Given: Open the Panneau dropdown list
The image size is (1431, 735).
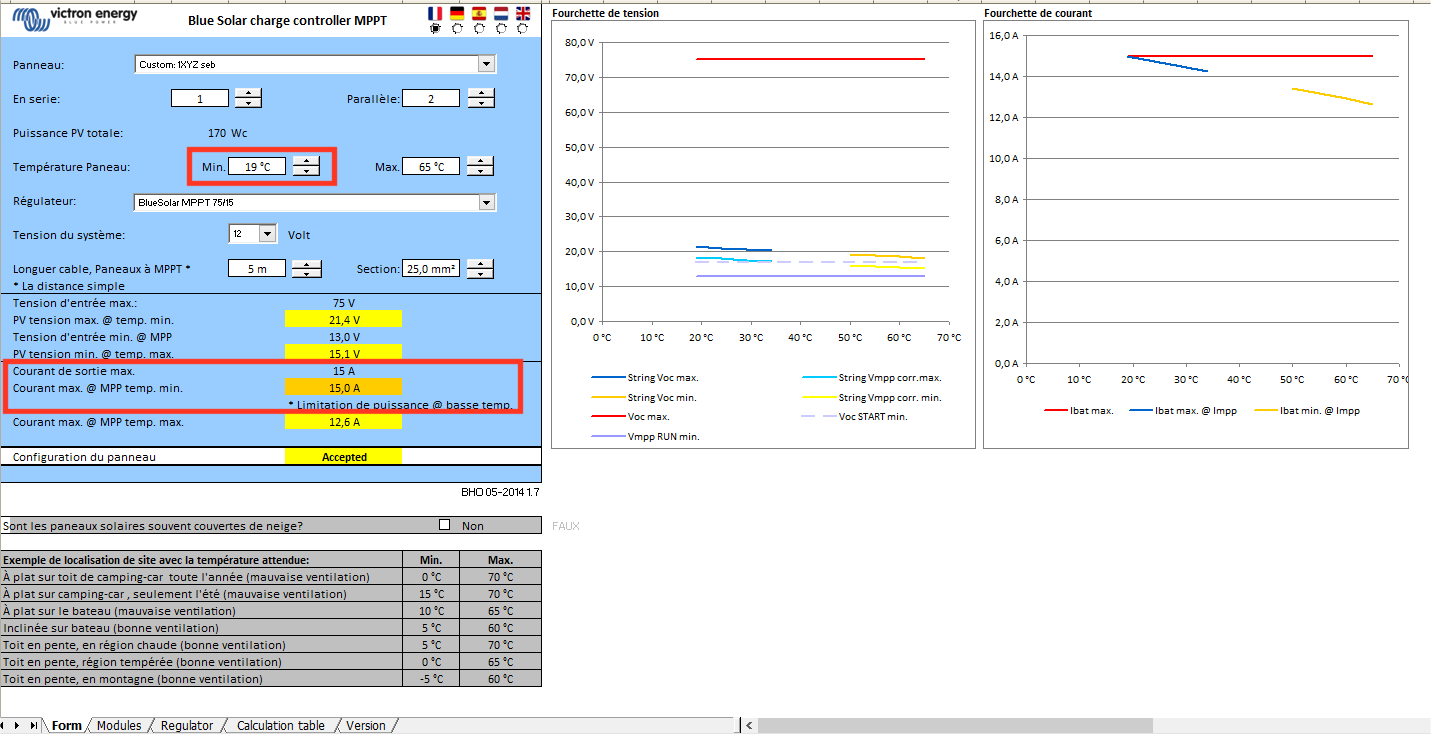Looking at the screenshot, I should point(486,64).
